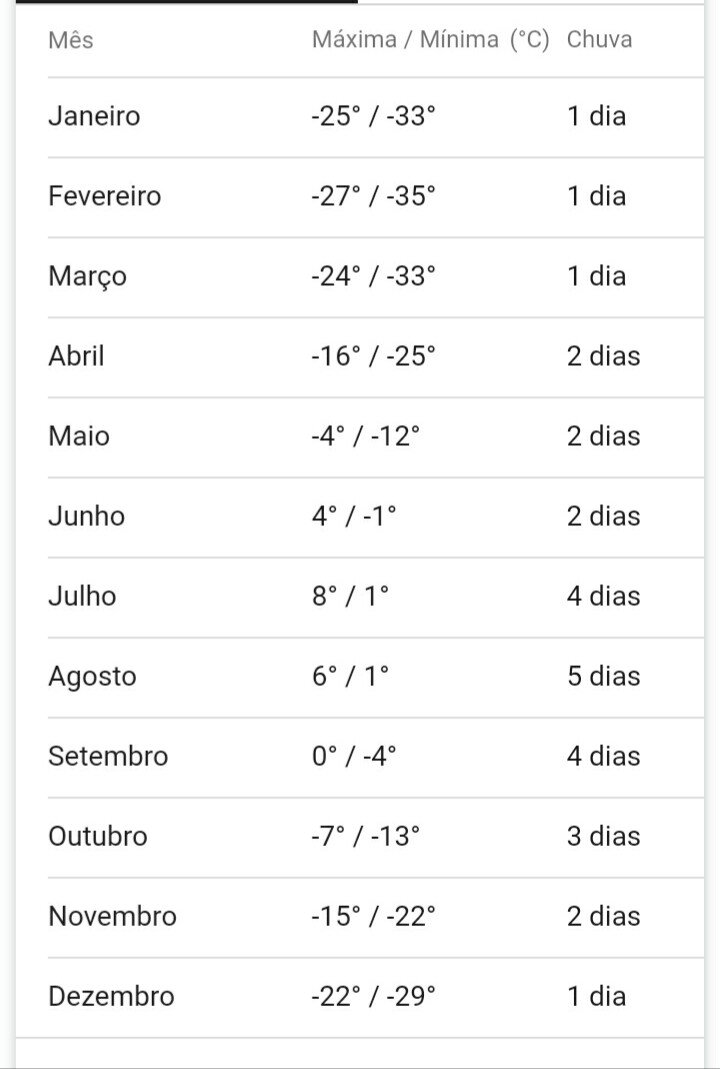Image resolution: width=720 pixels, height=1069 pixels.
Task: Select the Março row label
Action: (x=87, y=277)
